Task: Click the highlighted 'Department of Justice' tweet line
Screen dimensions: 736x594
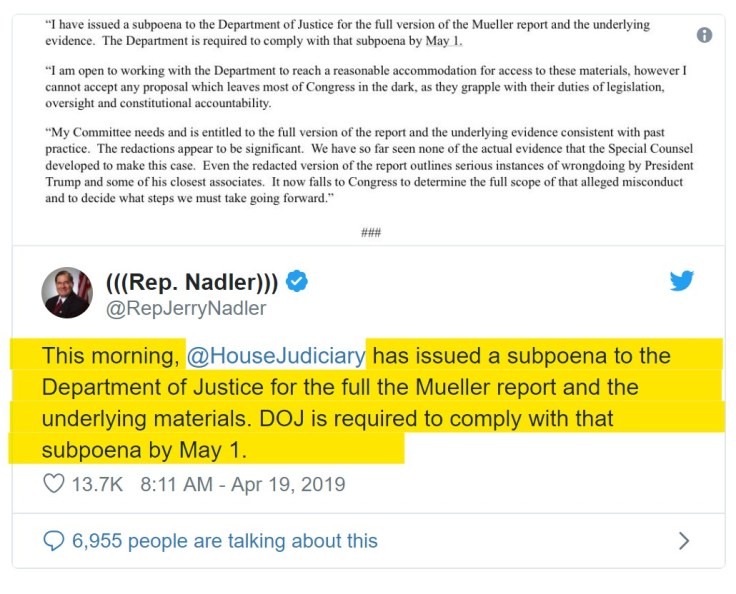Action: pyautogui.click(x=340, y=387)
